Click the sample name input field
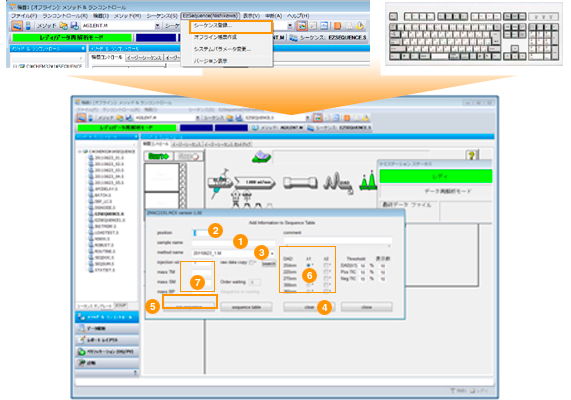Image resolution: width=571 pixels, height=400 pixels. tap(233, 243)
